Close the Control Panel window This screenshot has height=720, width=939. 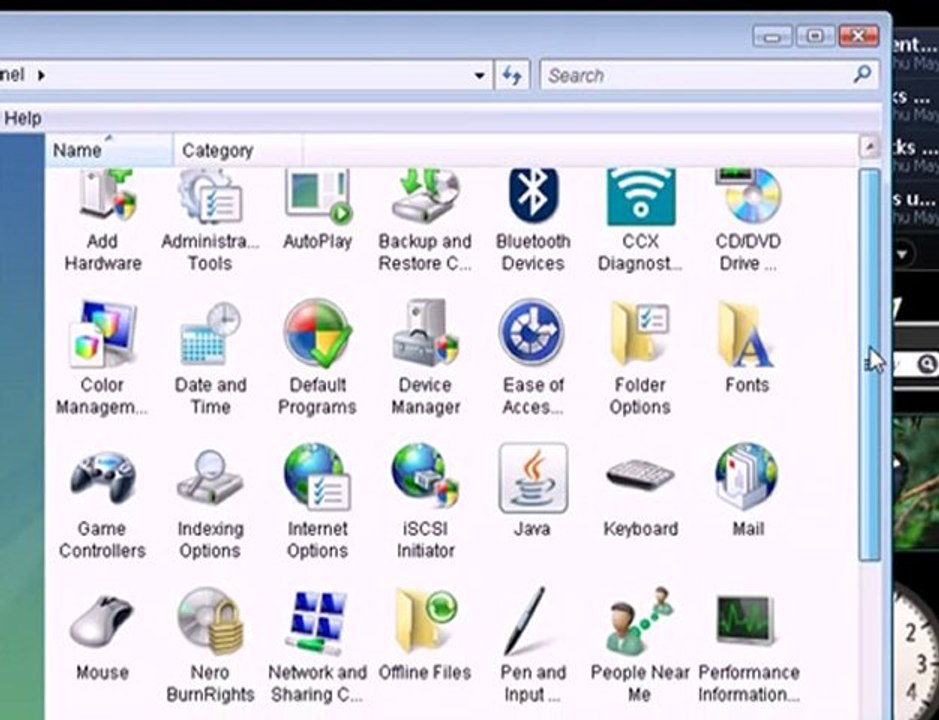tap(858, 36)
